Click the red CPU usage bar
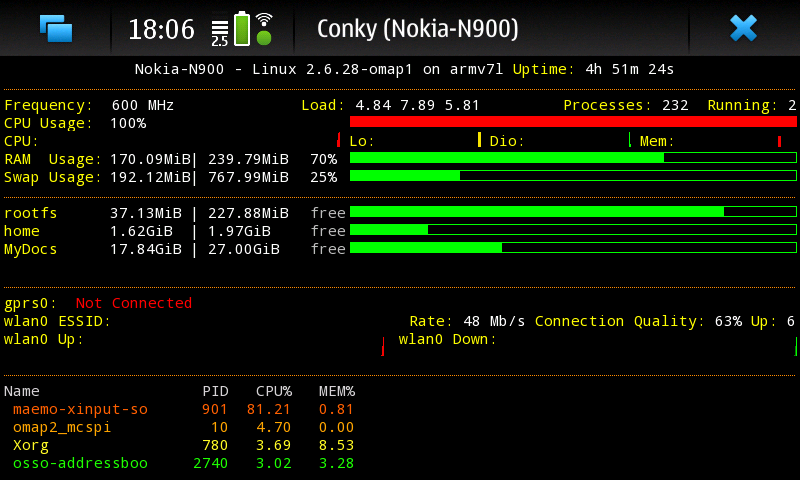 pos(573,122)
